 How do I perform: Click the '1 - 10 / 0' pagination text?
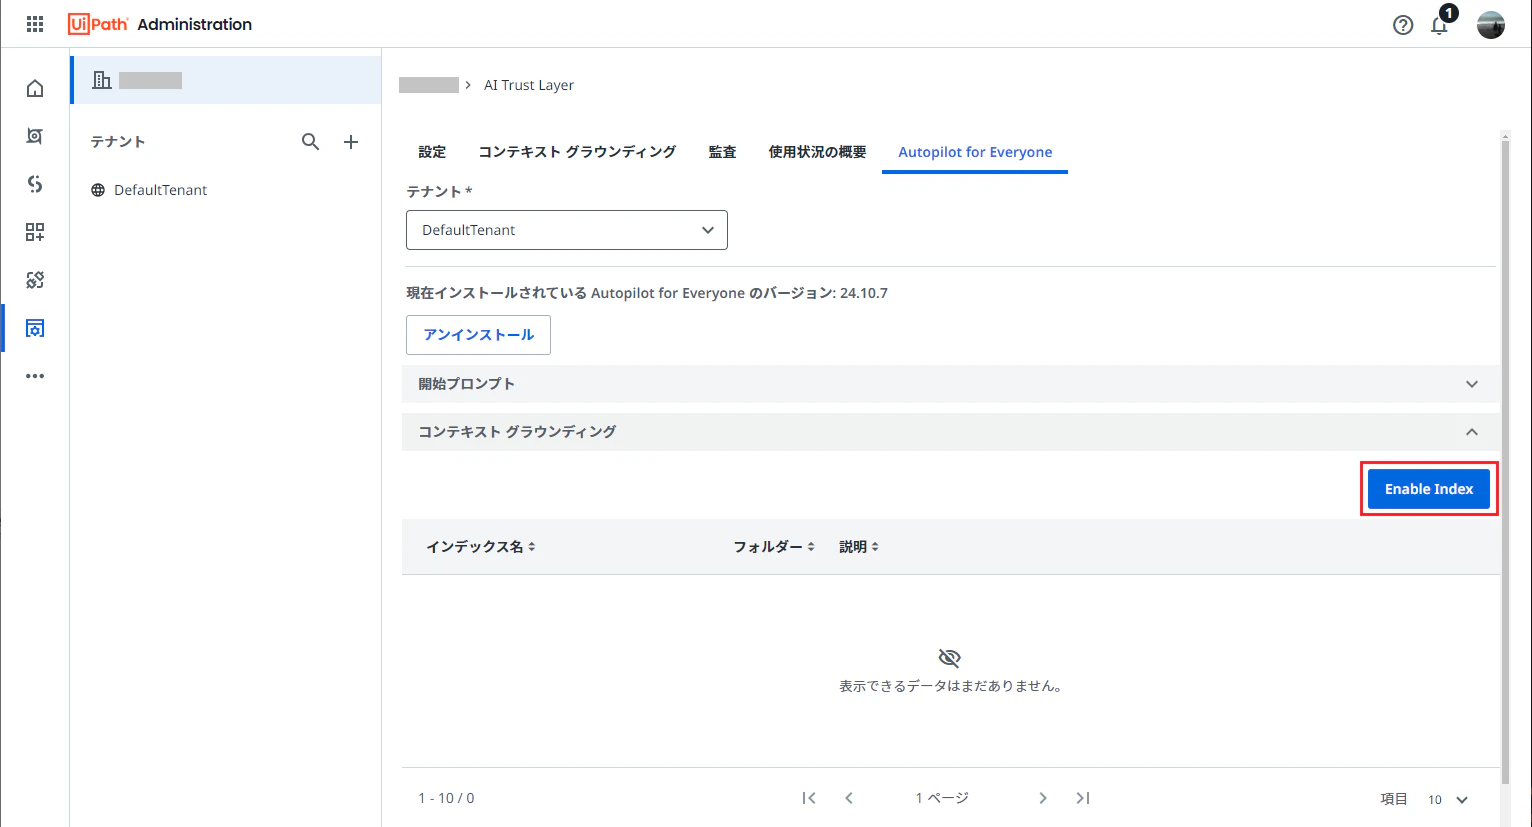point(446,798)
